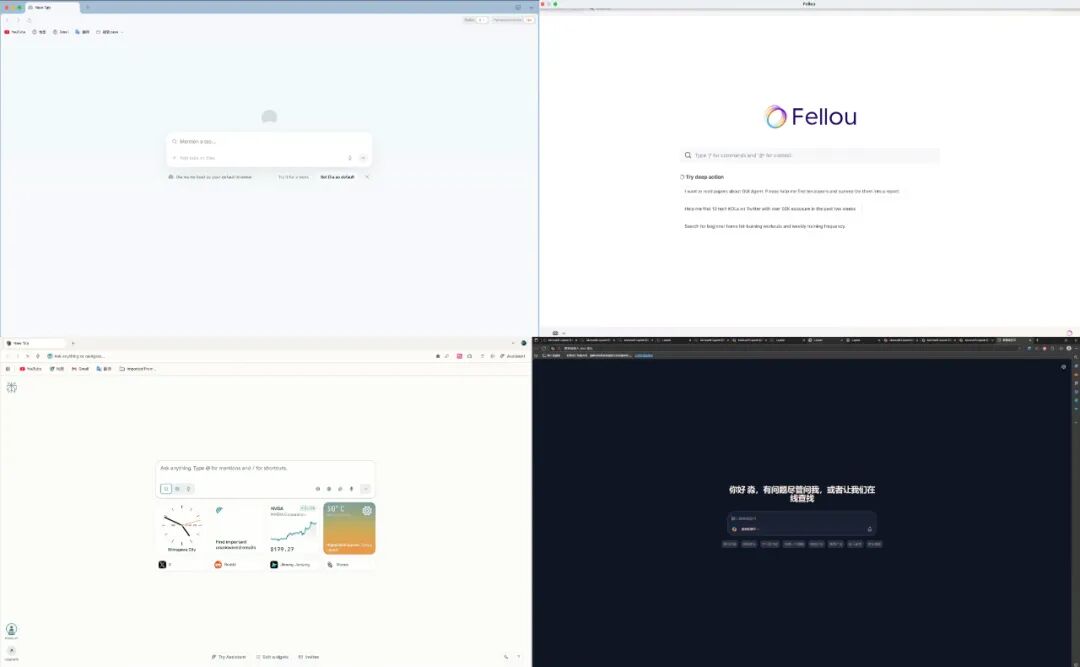Open the Account icon in Comet sidebar
1080x667 pixels.
click(12, 630)
